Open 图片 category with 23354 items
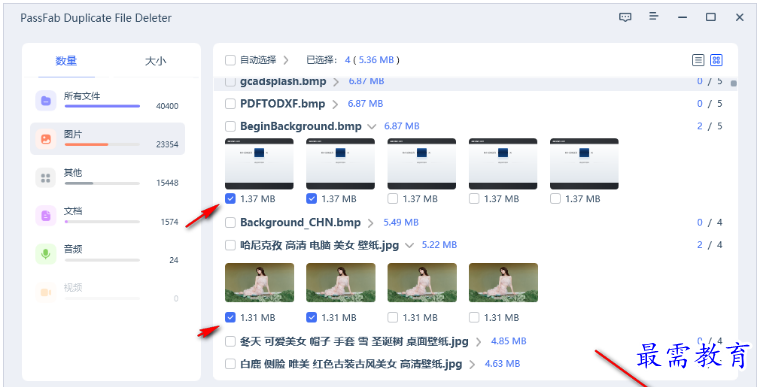 click(x=107, y=139)
